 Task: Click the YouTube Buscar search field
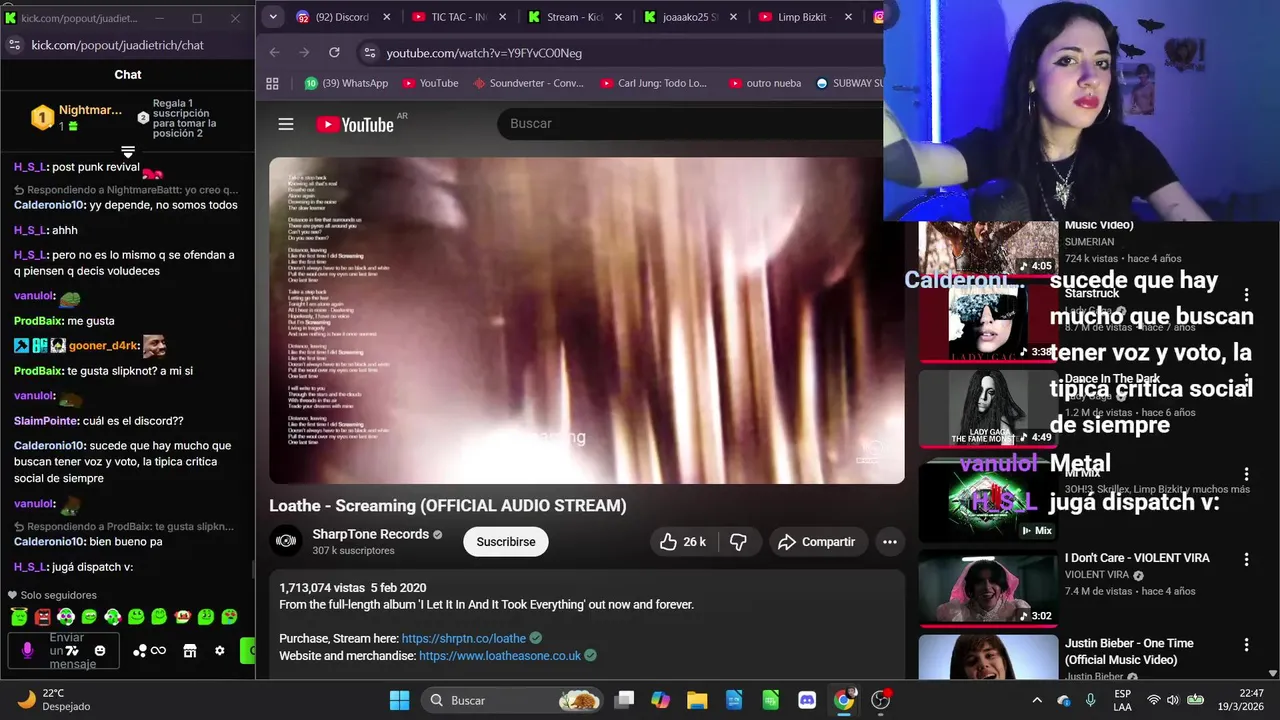(x=690, y=123)
